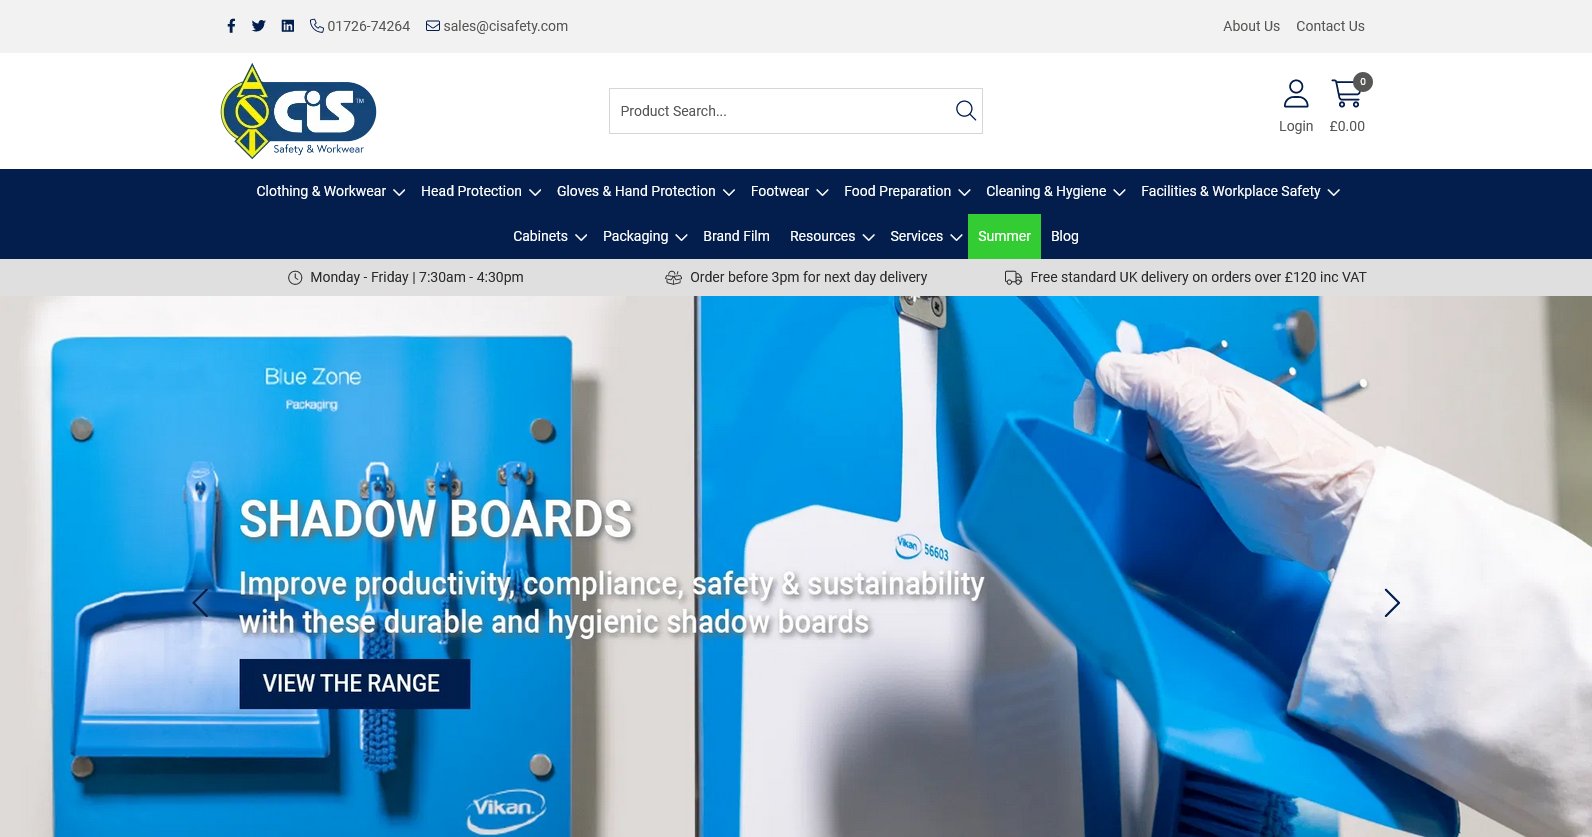This screenshot has height=837, width=1592.
Task: Open the Facebook social icon
Action: 231,26
